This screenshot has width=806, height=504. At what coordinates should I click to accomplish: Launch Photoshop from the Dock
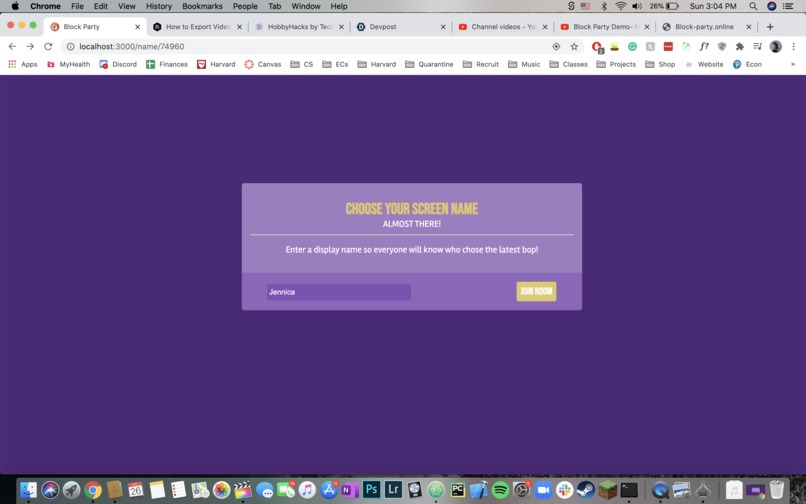tap(372, 490)
